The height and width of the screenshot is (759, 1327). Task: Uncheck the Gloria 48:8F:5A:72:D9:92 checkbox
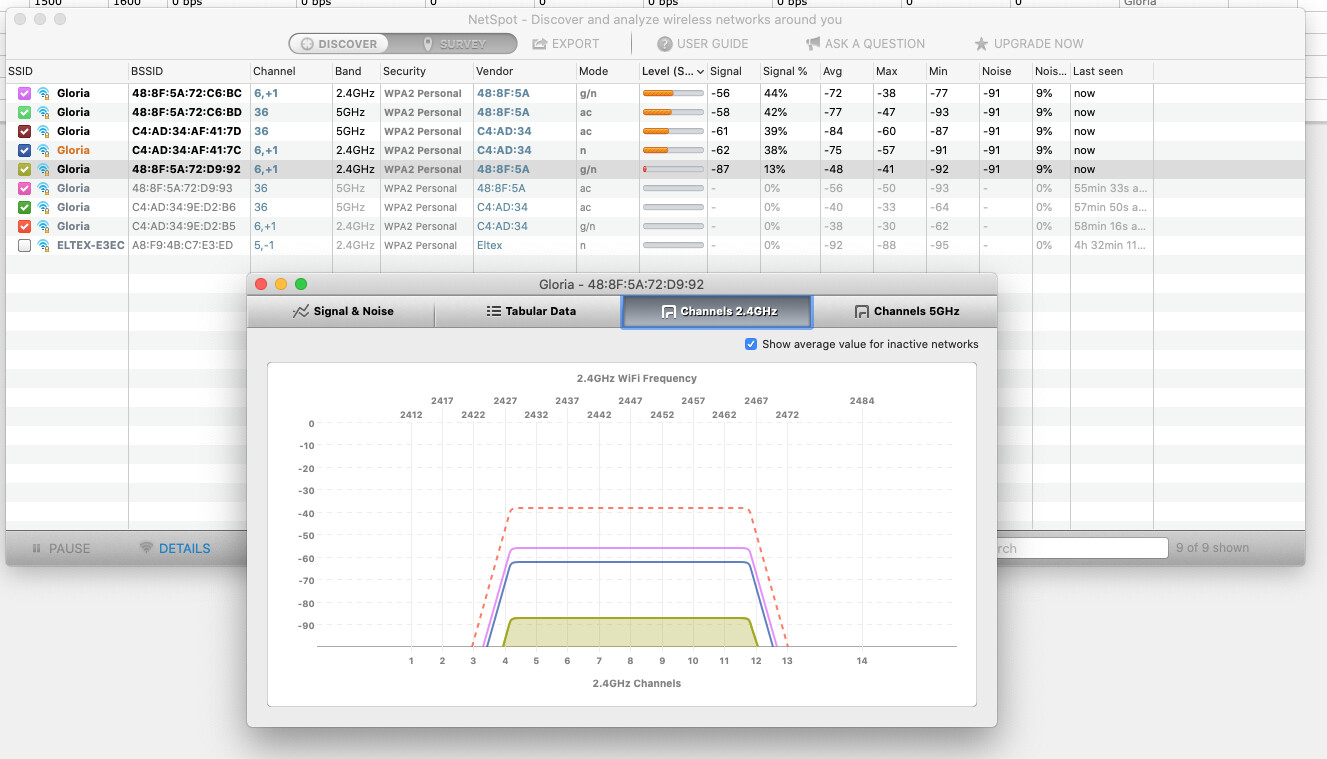tap(25, 169)
